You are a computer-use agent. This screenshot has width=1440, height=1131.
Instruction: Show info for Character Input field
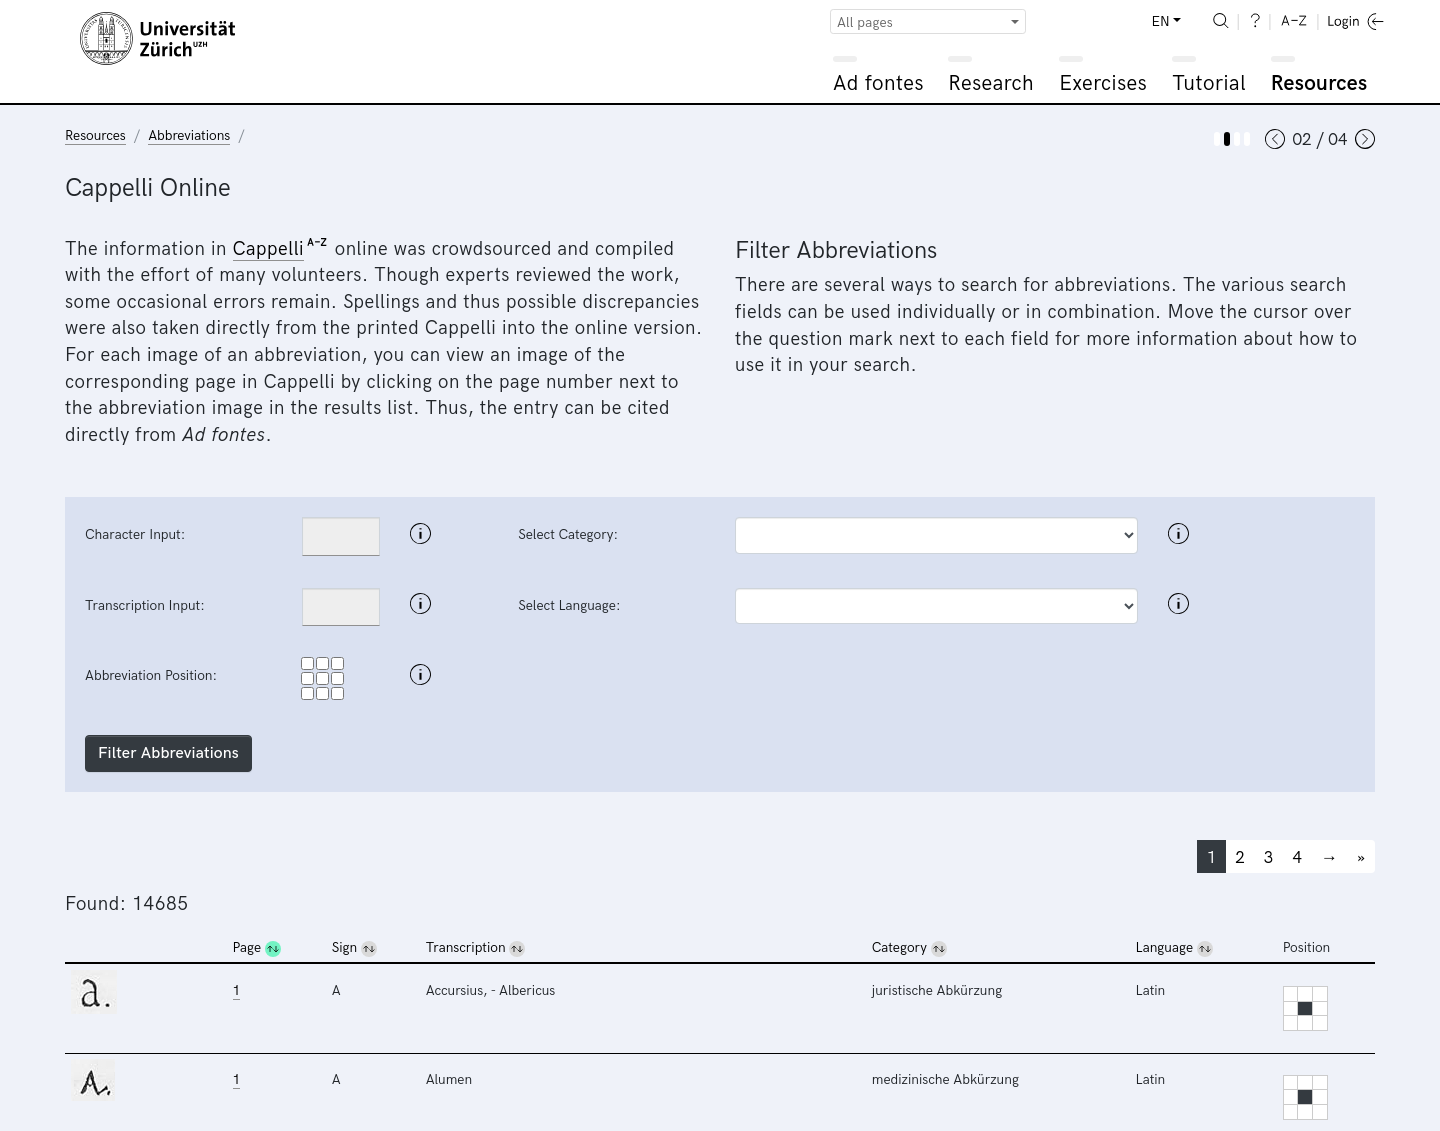420,534
